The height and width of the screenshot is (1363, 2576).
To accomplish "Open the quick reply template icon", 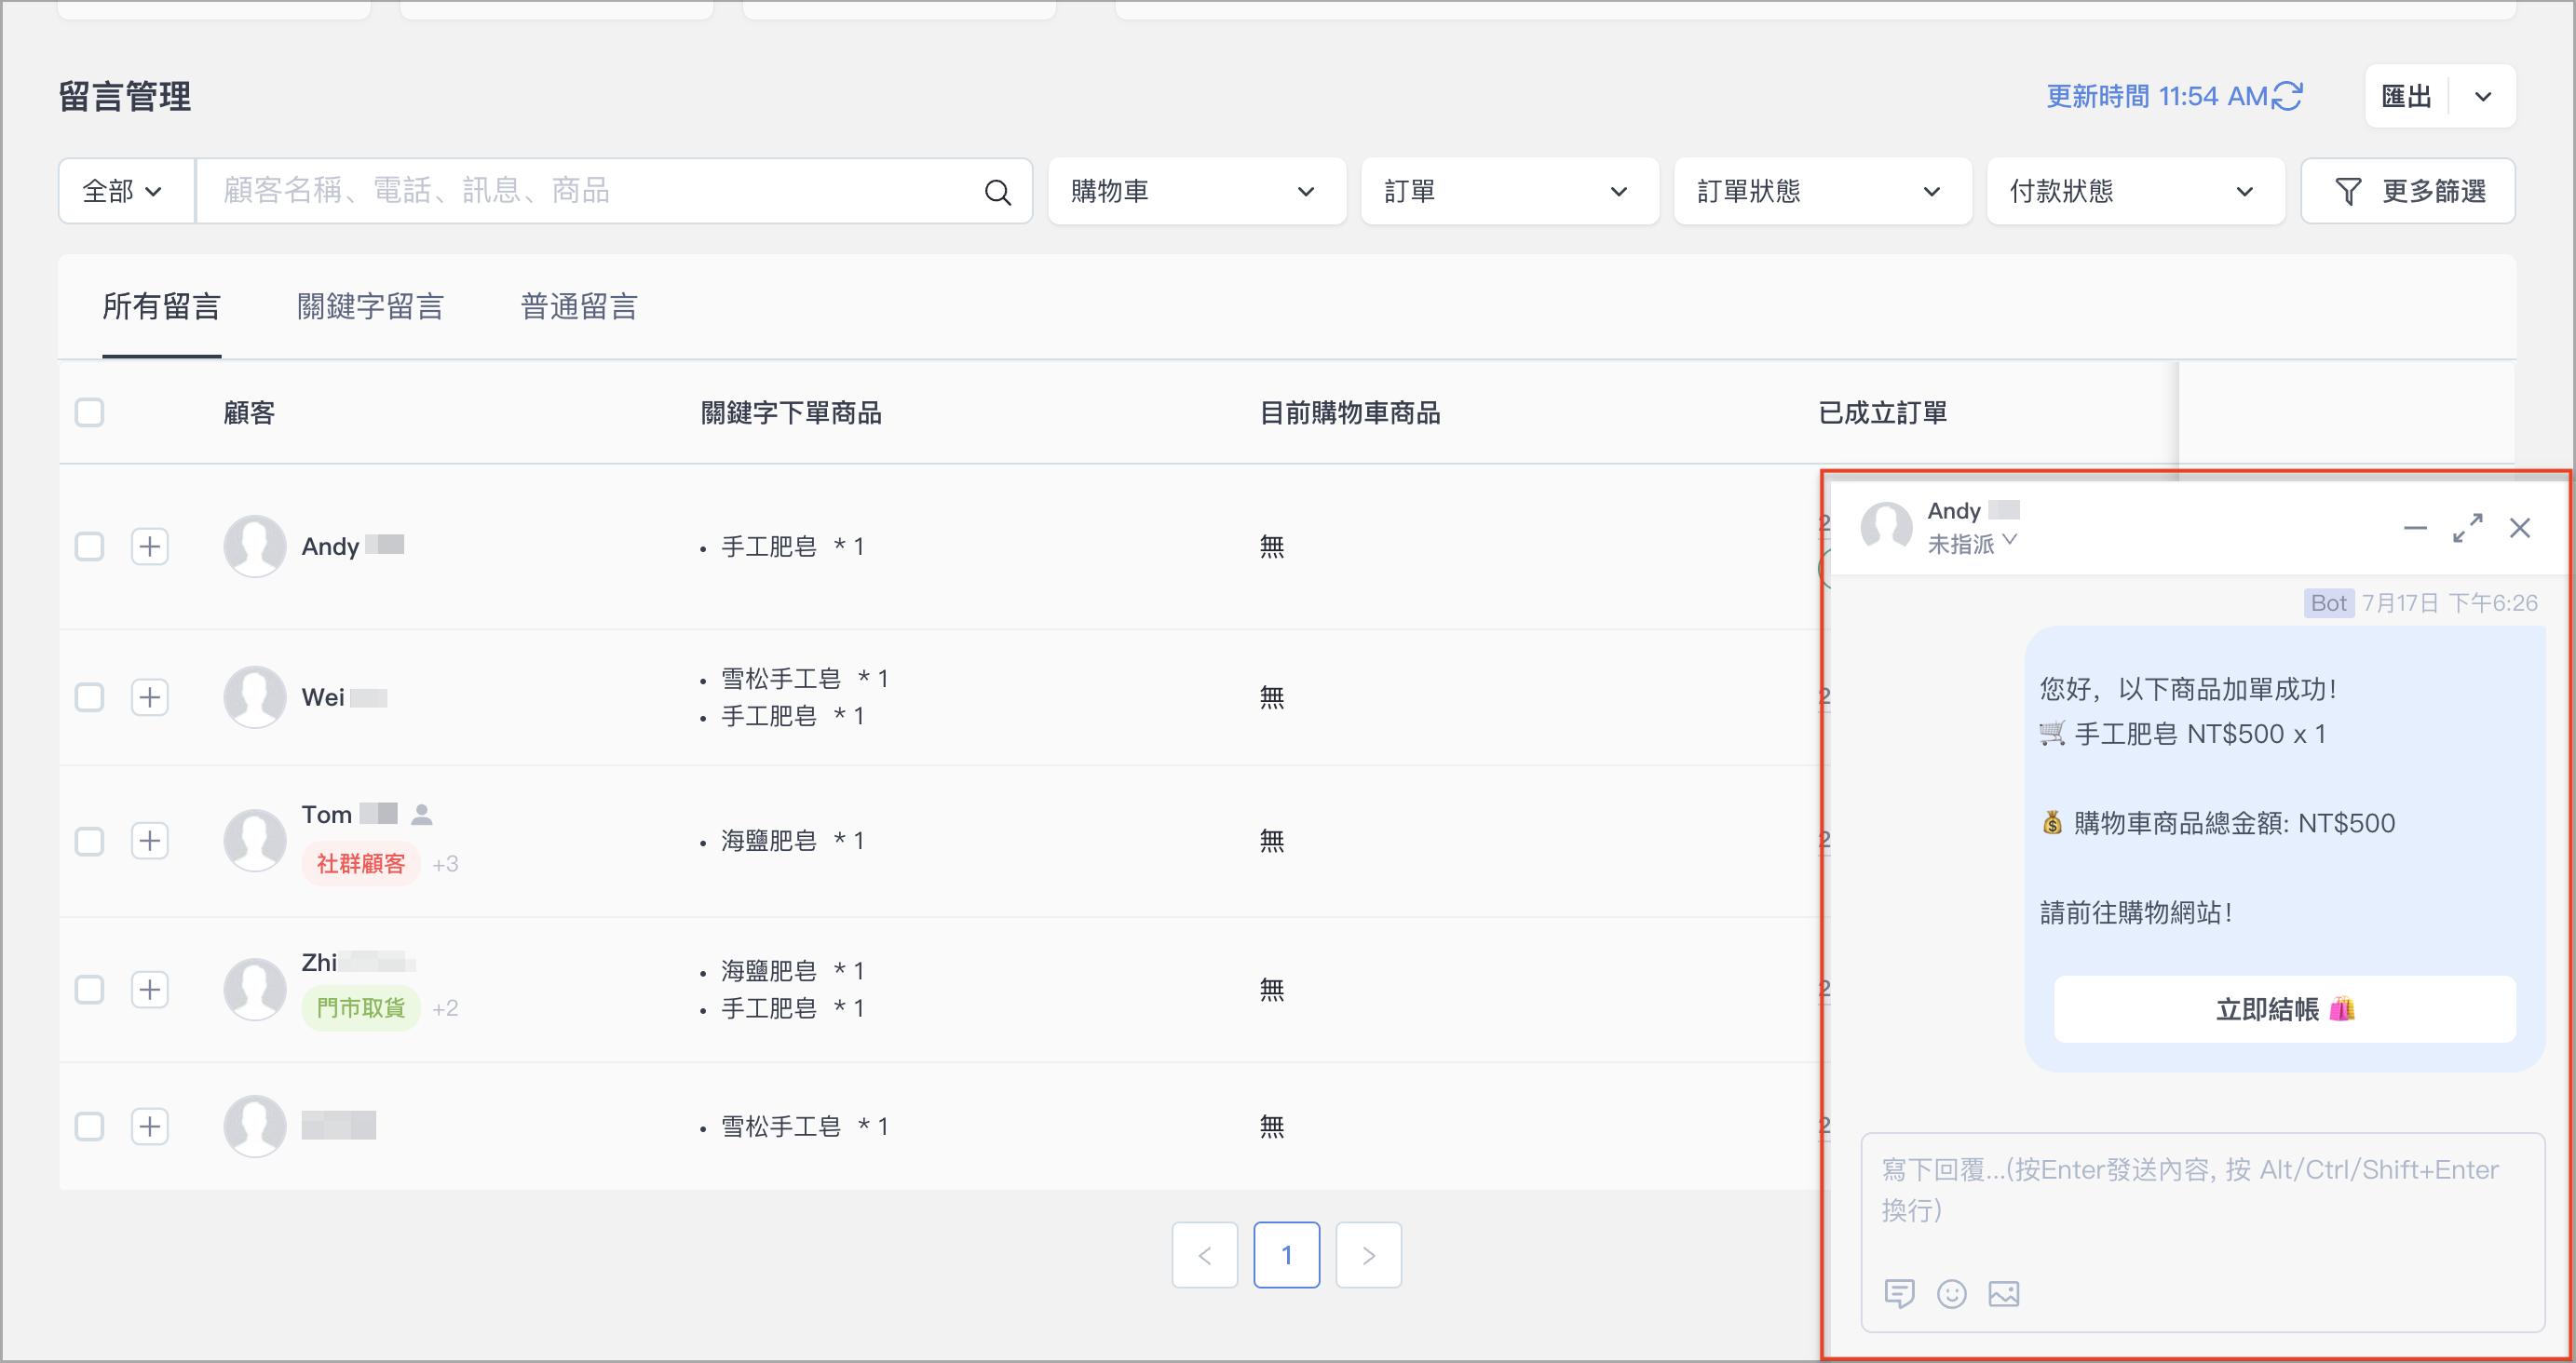I will [1899, 1293].
